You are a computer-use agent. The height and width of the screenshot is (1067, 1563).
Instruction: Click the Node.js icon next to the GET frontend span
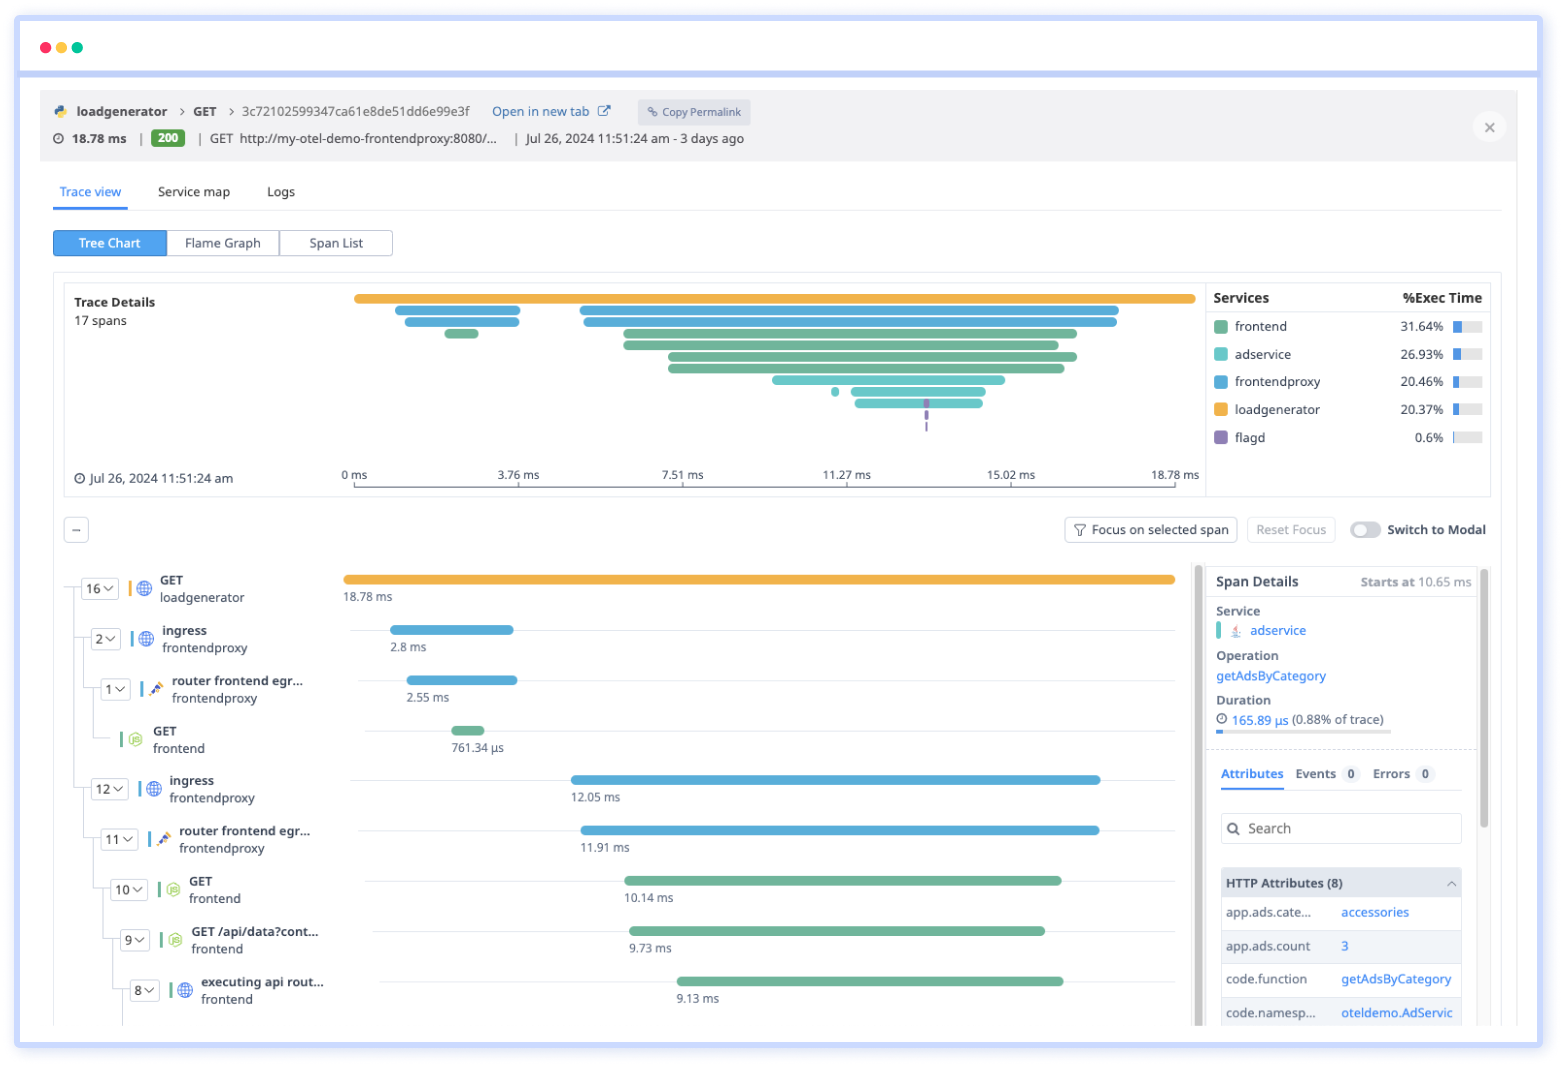click(136, 739)
